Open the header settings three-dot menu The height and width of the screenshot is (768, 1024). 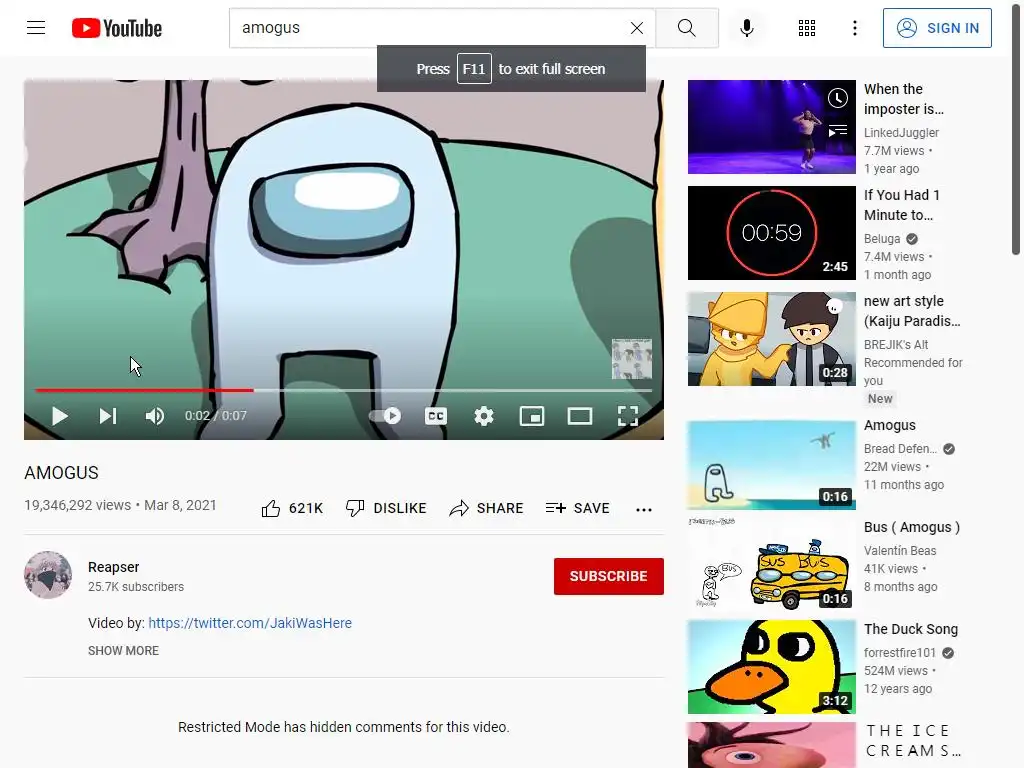tap(855, 28)
